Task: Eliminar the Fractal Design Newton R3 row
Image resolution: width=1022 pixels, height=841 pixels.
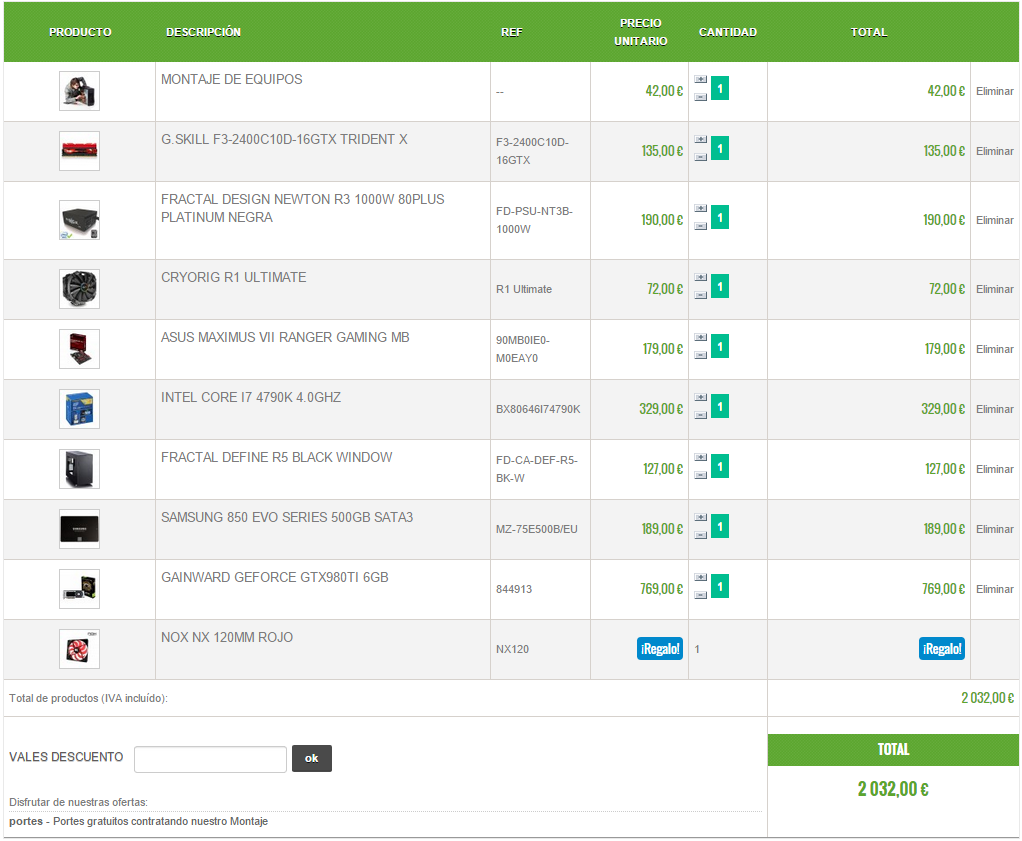Action: pyautogui.click(x=995, y=220)
